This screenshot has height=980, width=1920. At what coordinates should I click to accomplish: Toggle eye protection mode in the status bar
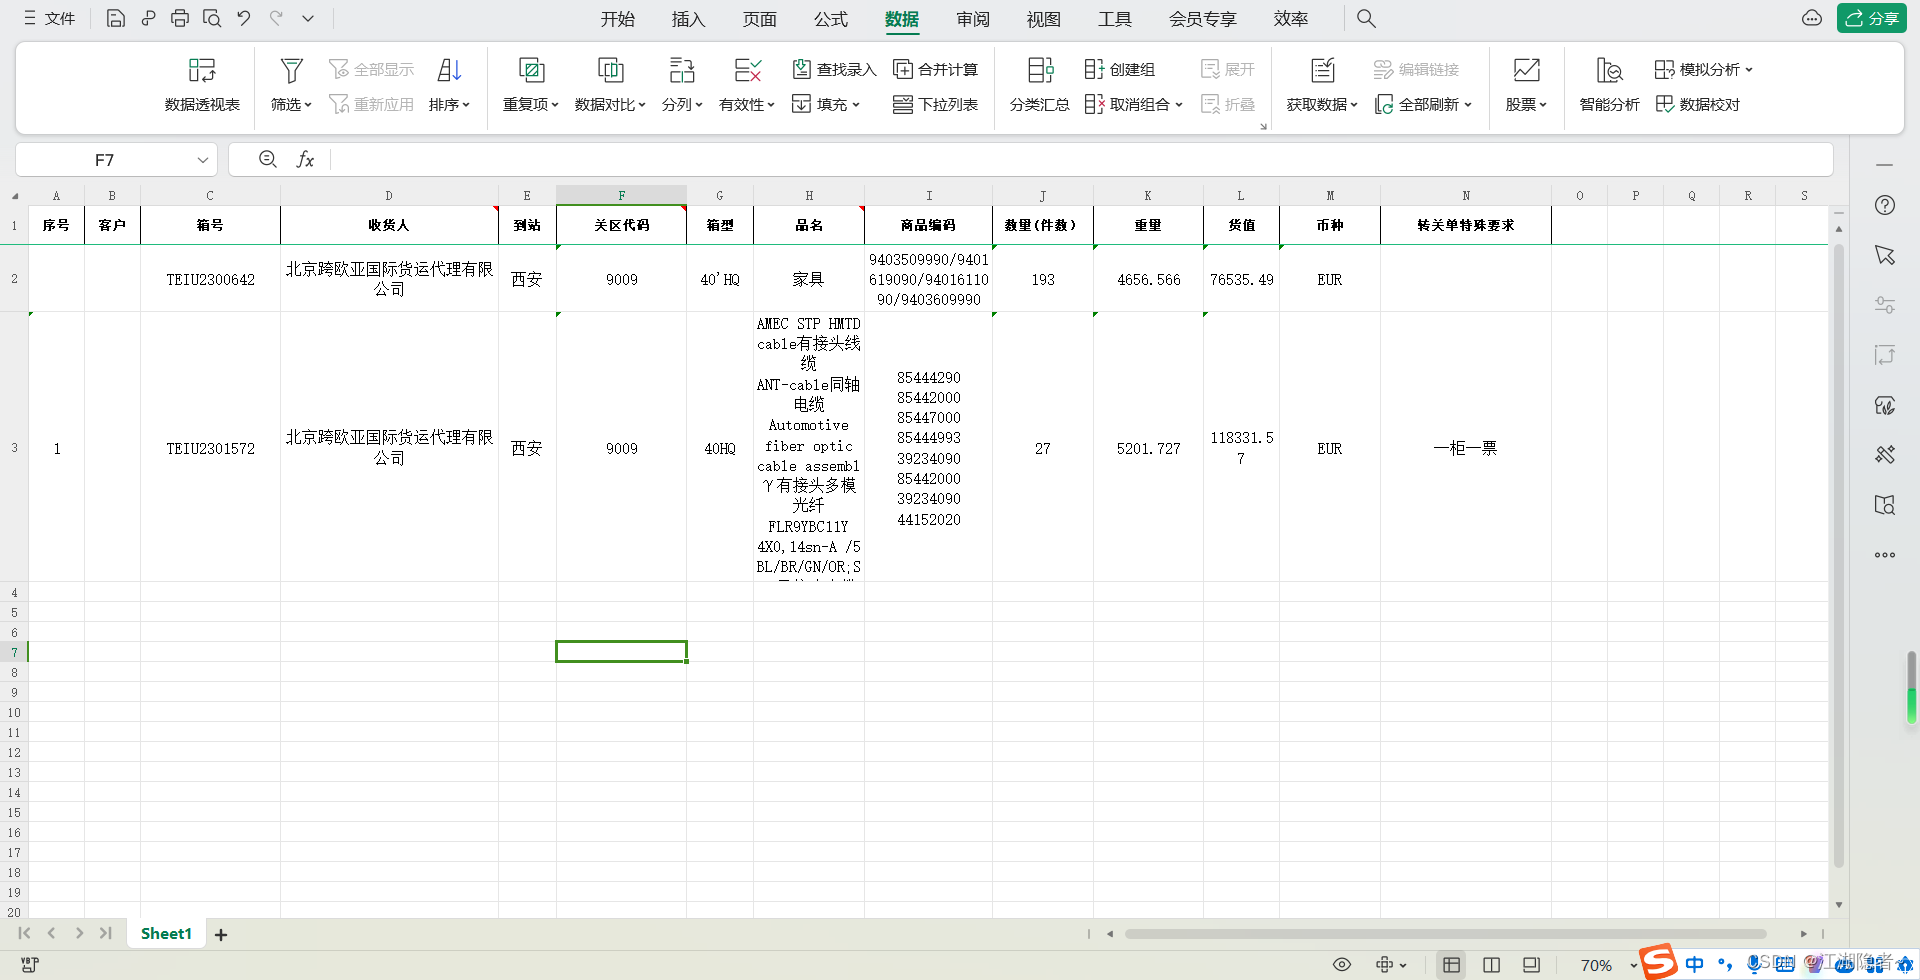(1342, 964)
